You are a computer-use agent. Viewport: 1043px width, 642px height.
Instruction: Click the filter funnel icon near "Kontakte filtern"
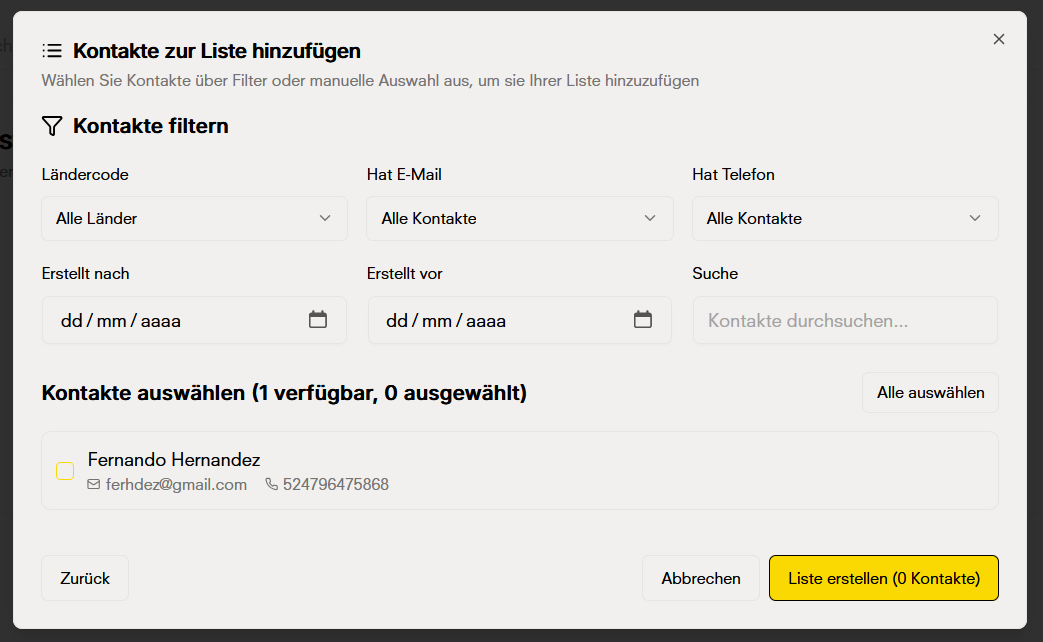pos(50,126)
